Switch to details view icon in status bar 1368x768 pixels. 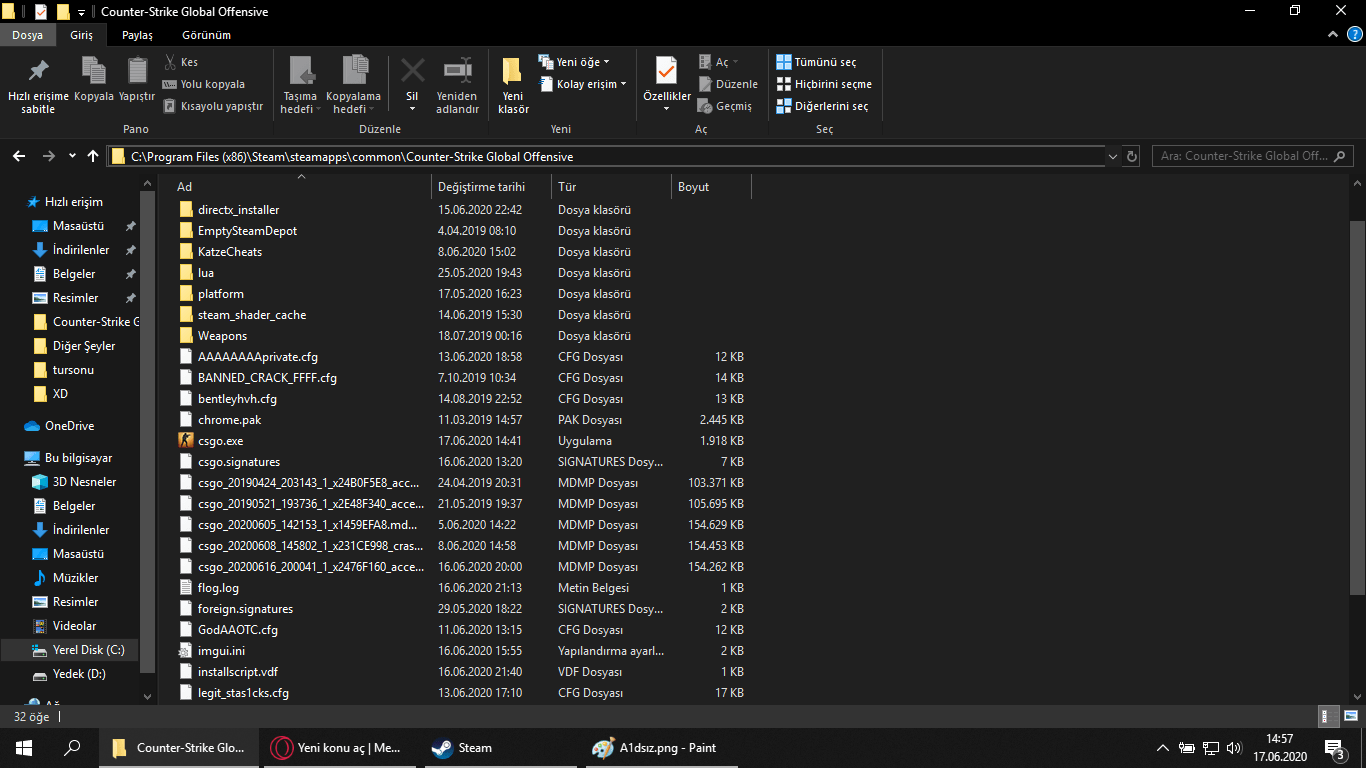click(x=1326, y=716)
